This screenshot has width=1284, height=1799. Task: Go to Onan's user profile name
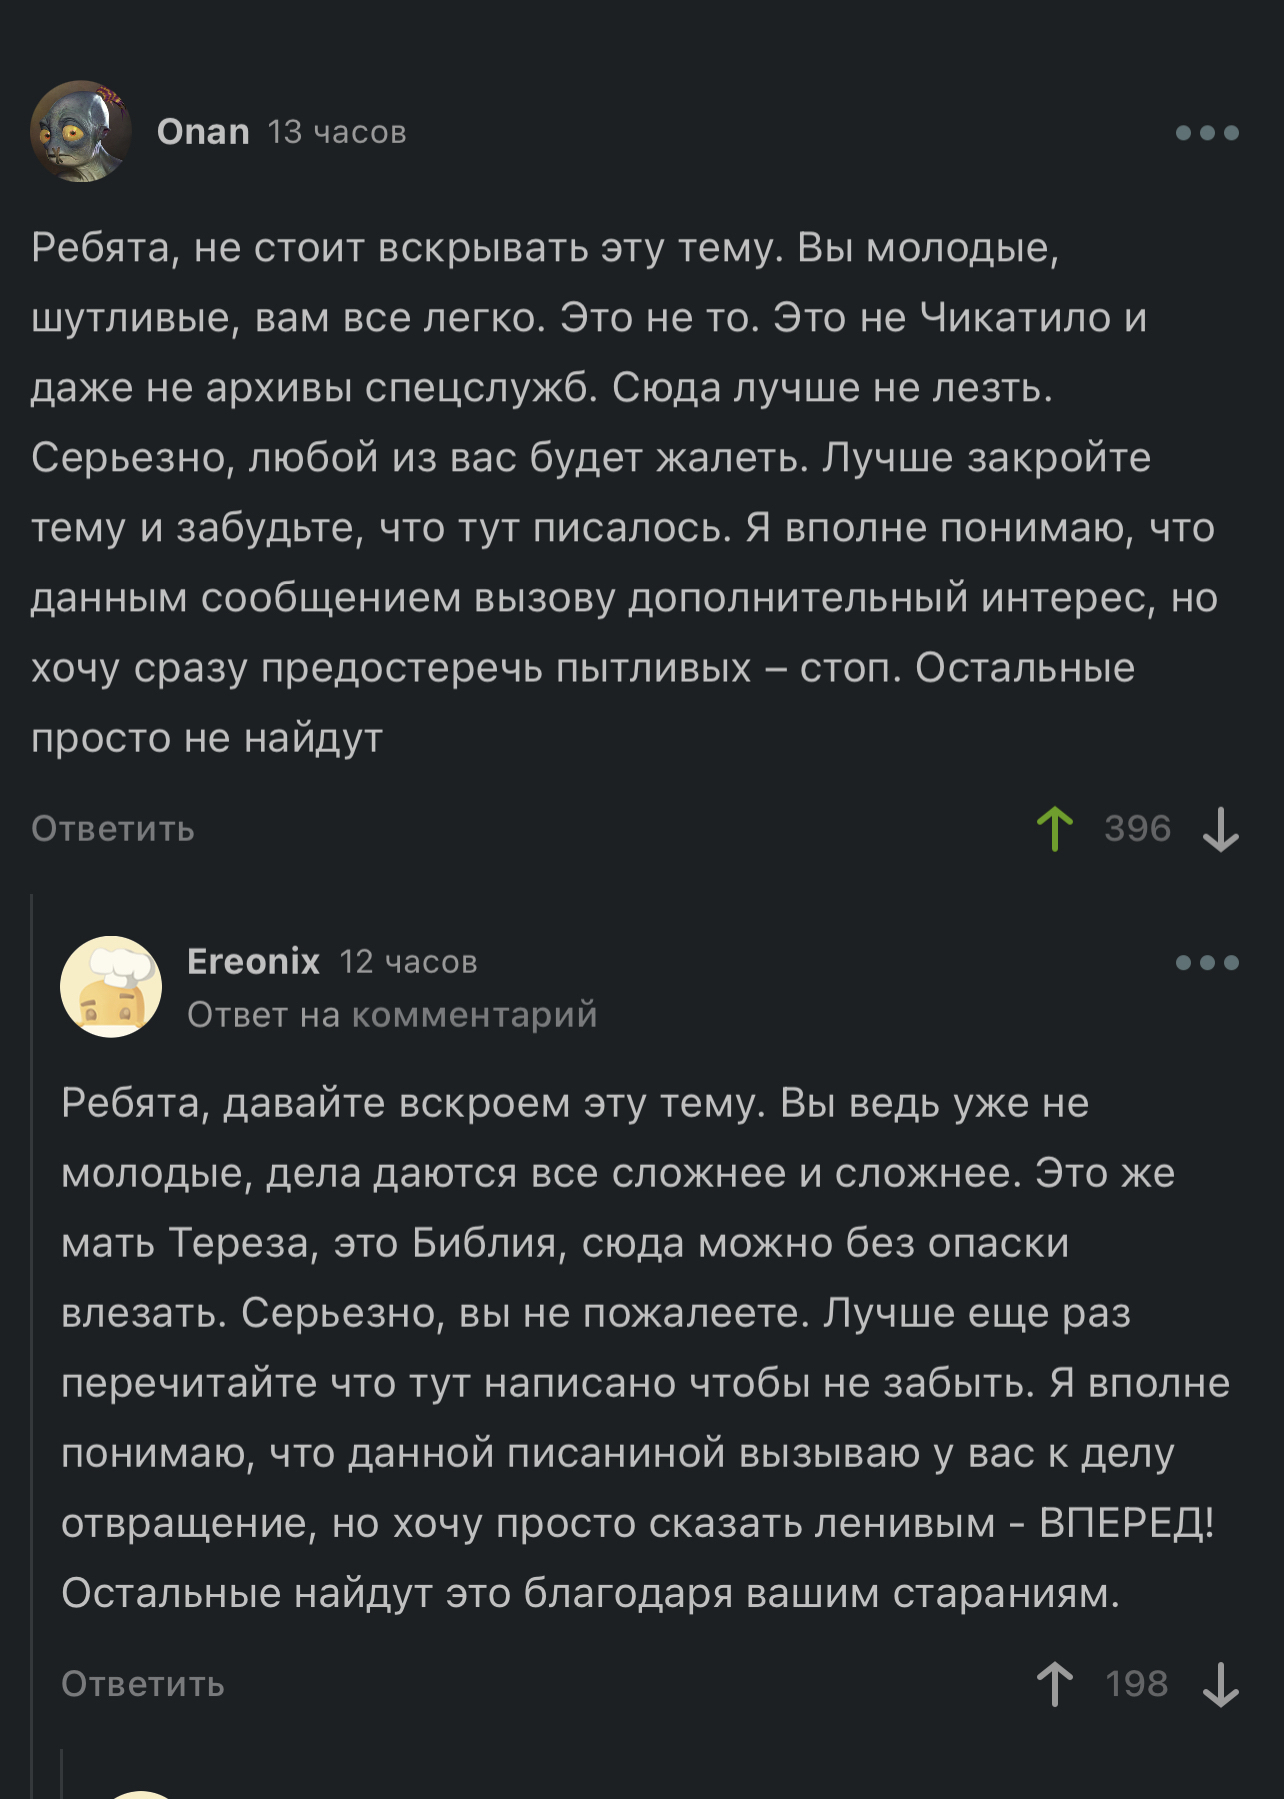203,132
